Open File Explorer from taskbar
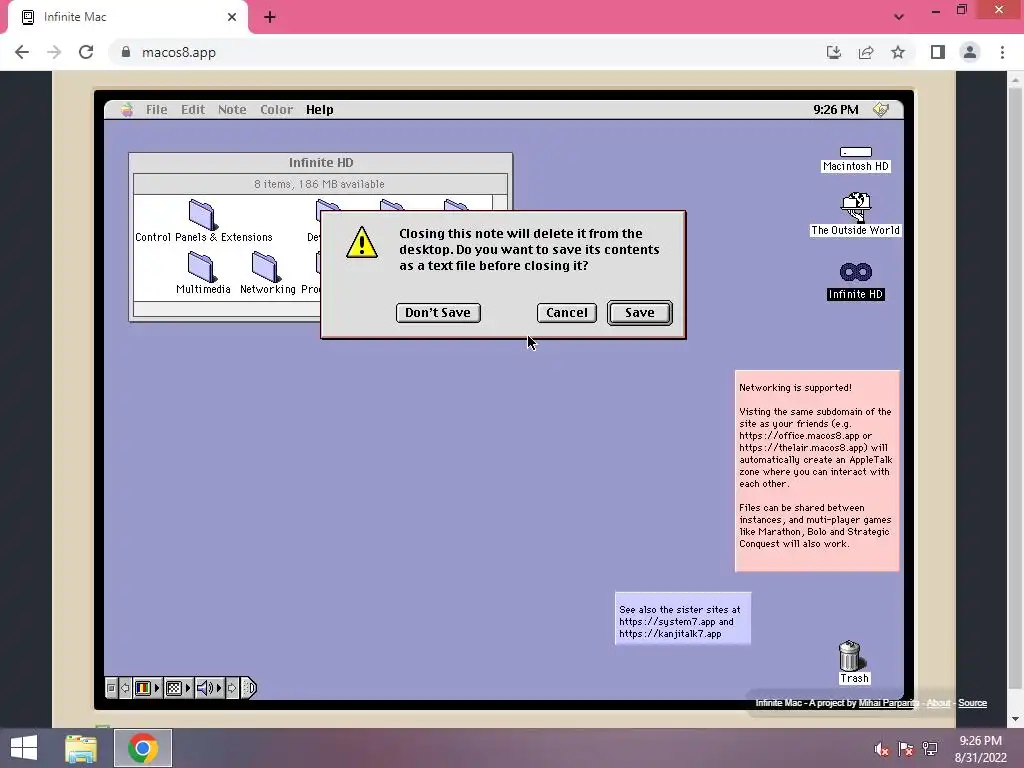The image size is (1024, 768). coord(81,748)
